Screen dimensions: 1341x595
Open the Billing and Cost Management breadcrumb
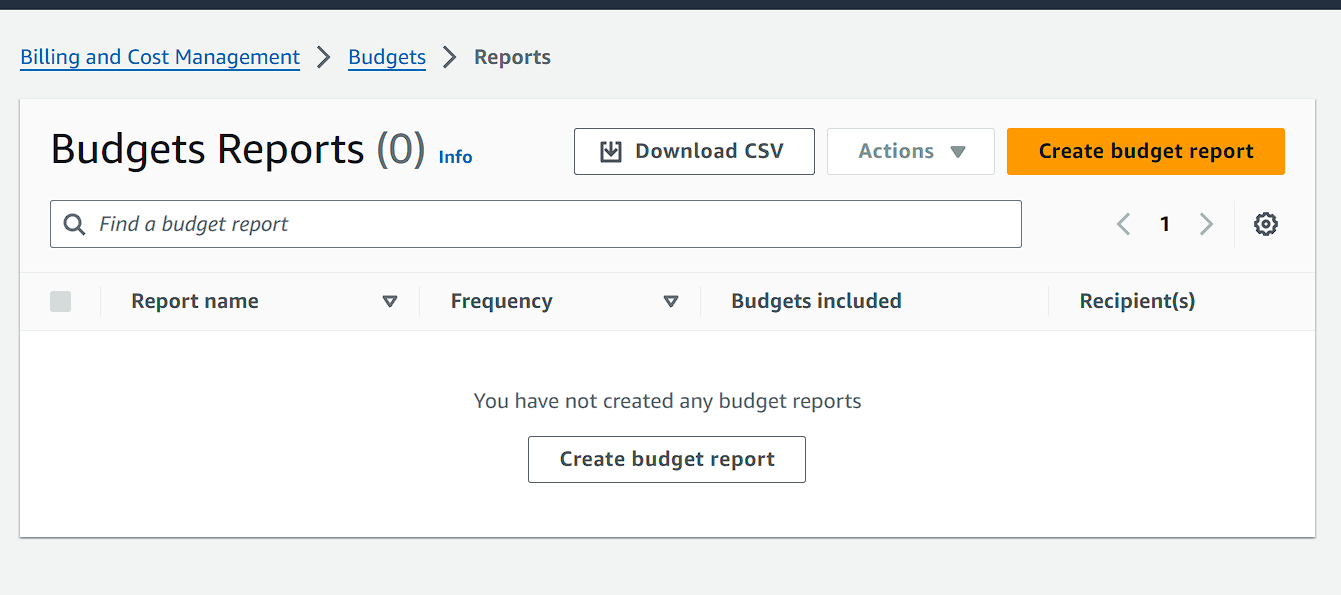(x=160, y=57)
